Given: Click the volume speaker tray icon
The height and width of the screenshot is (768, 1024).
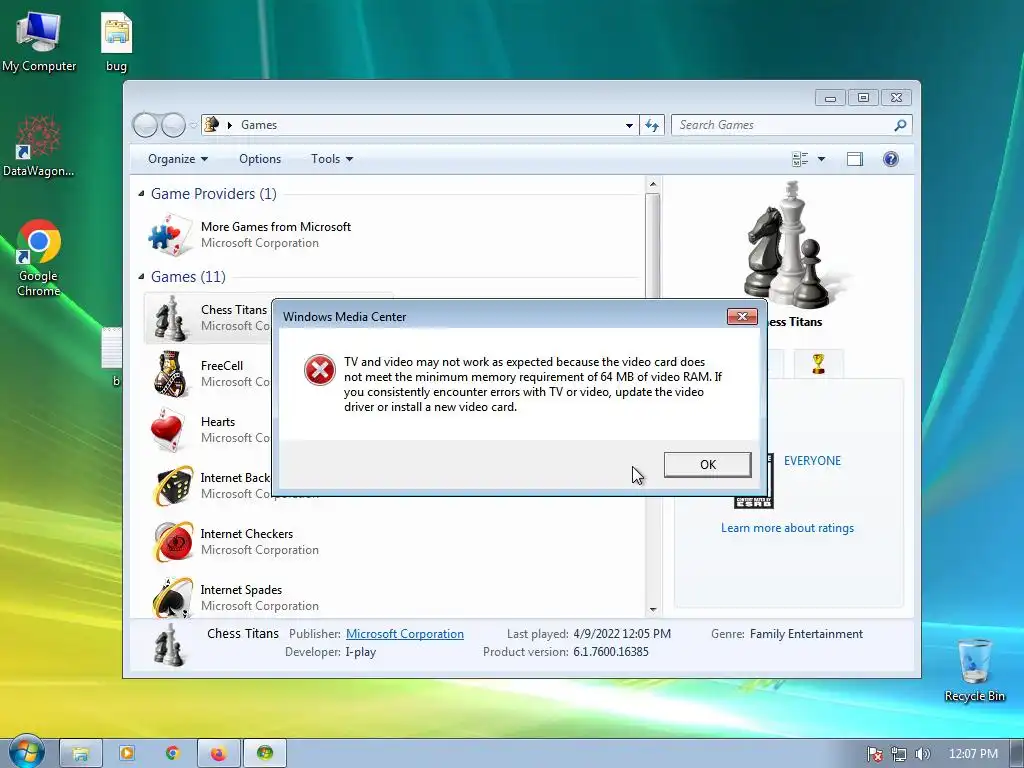Looking at the screenshot, I should tap(922, 754).
